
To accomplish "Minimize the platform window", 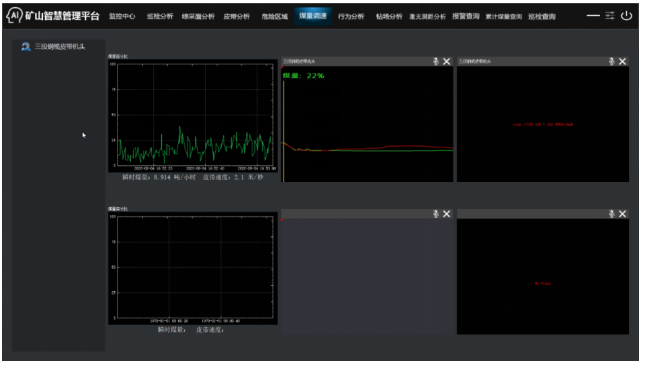I will click(593, 16).
